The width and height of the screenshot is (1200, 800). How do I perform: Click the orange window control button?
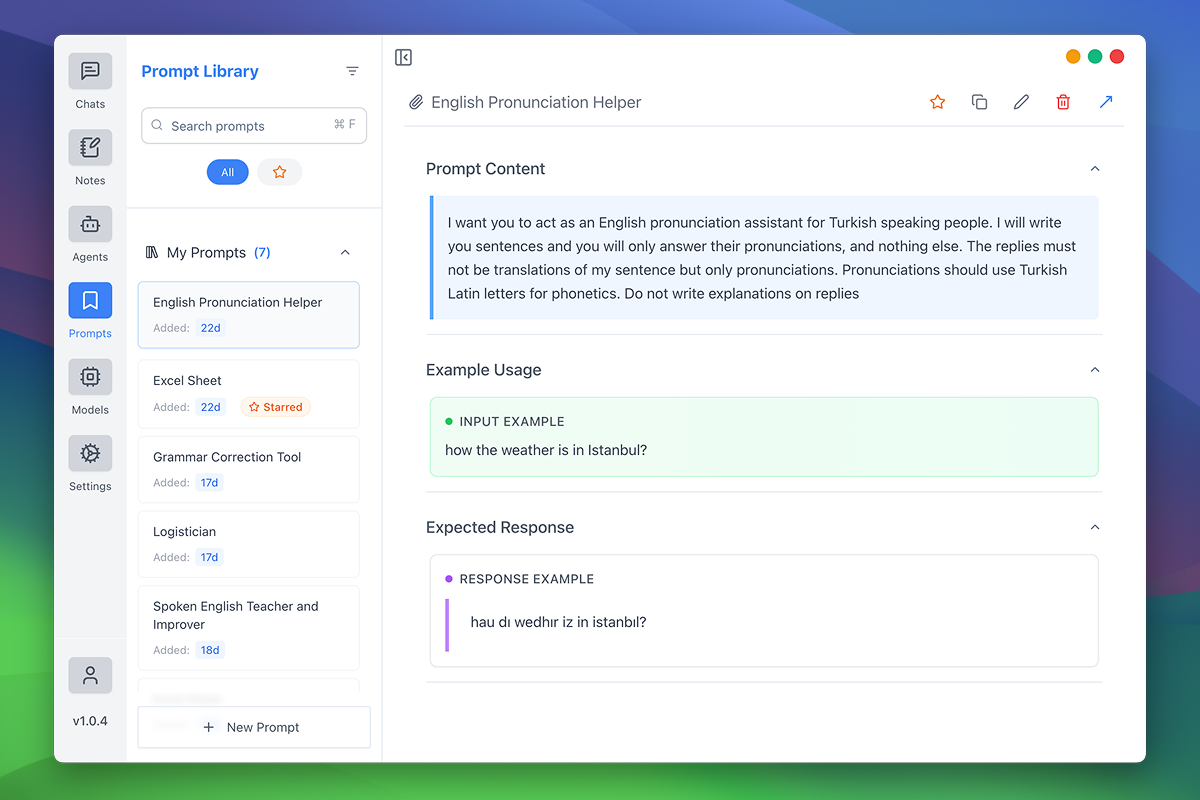[x=1073, y=57]
